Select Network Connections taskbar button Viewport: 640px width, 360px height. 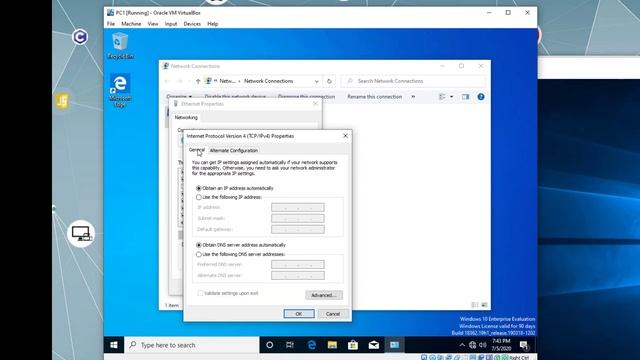click(394, 345)
